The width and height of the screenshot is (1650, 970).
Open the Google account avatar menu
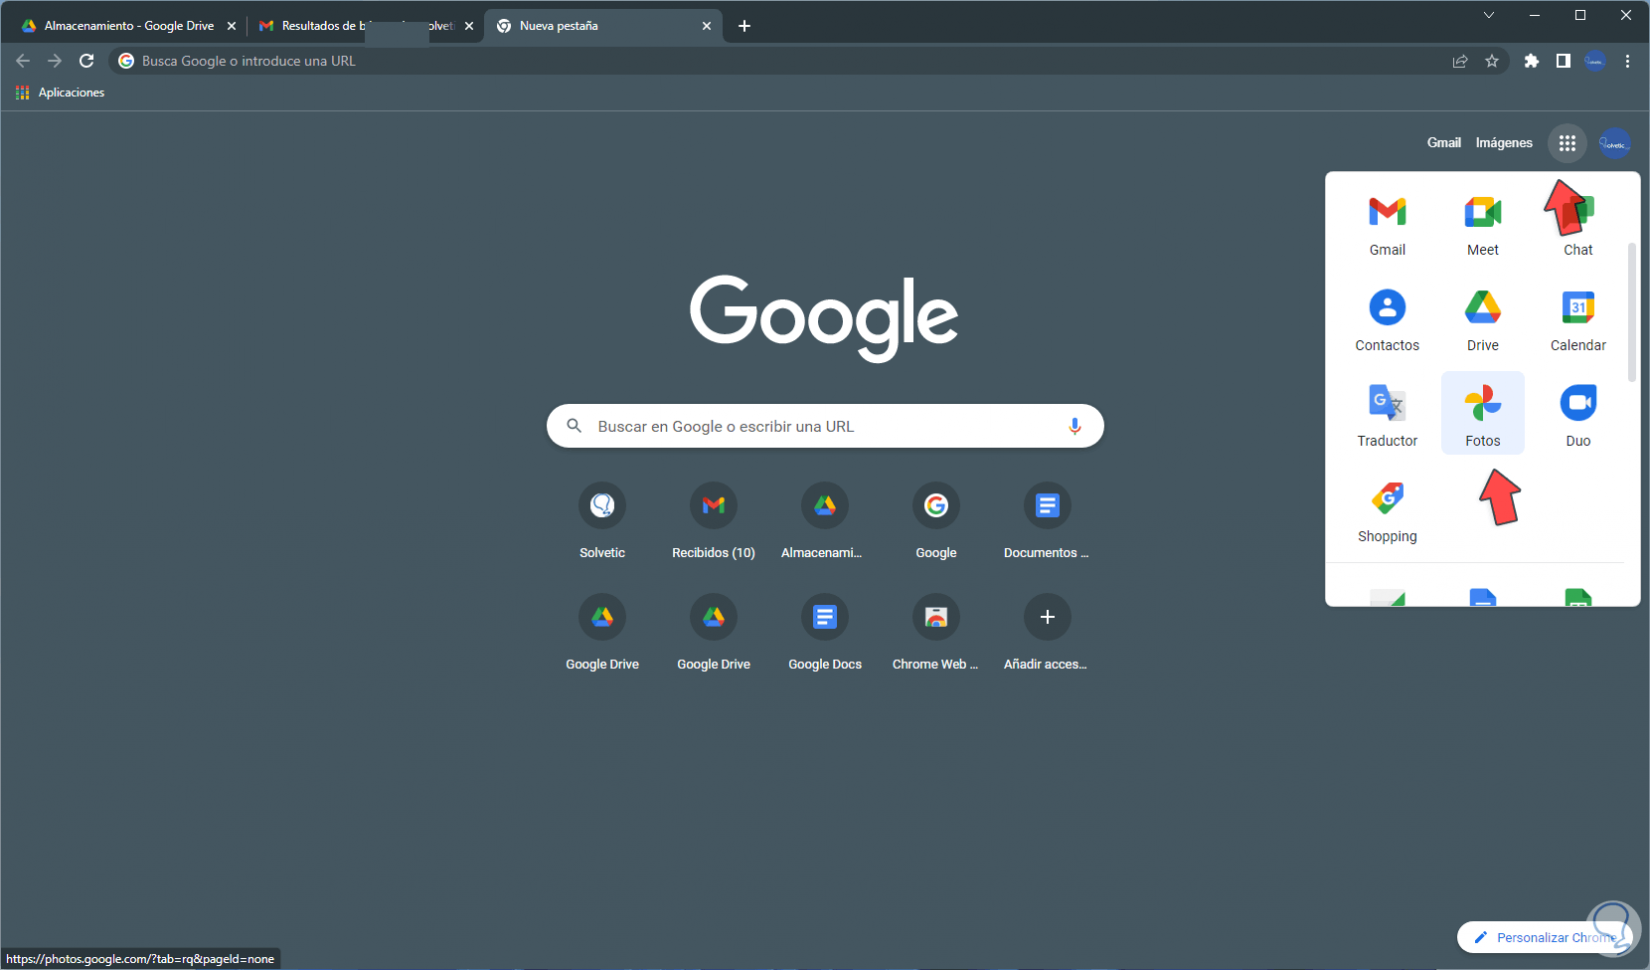click(x=1614, y=143)
